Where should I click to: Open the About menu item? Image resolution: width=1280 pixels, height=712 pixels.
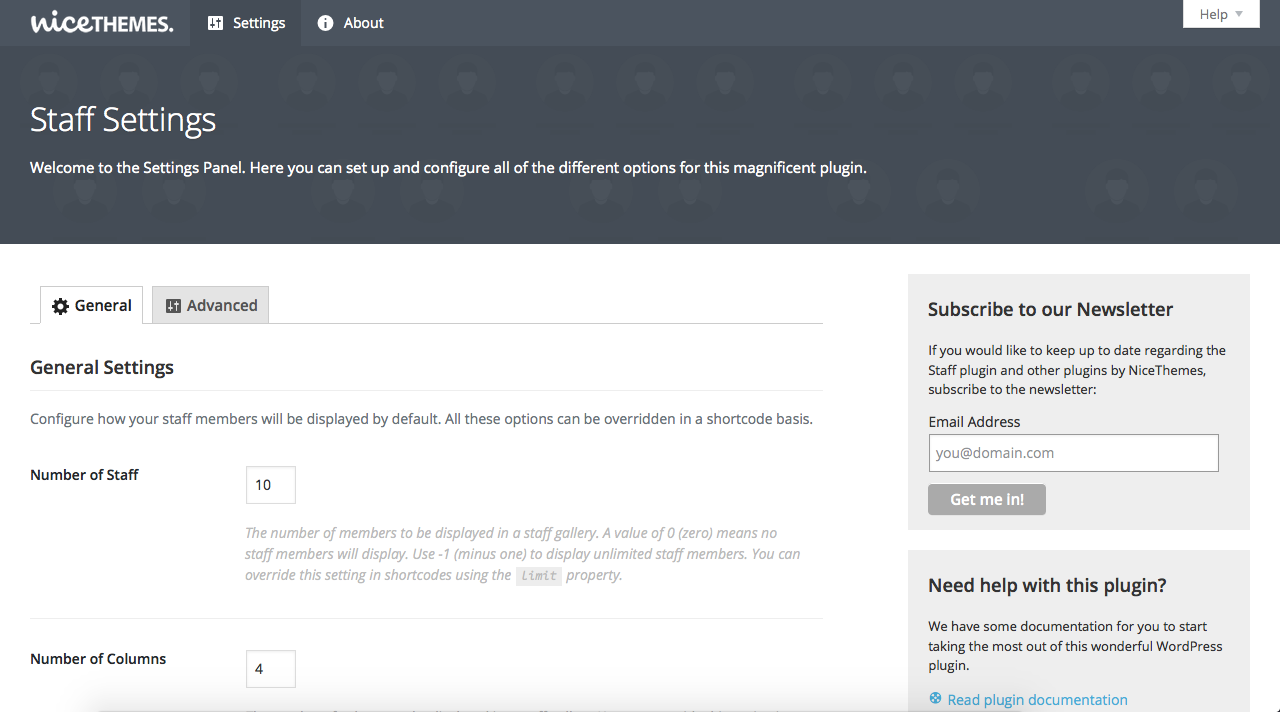pyautogui.click(x=363, y=23)
